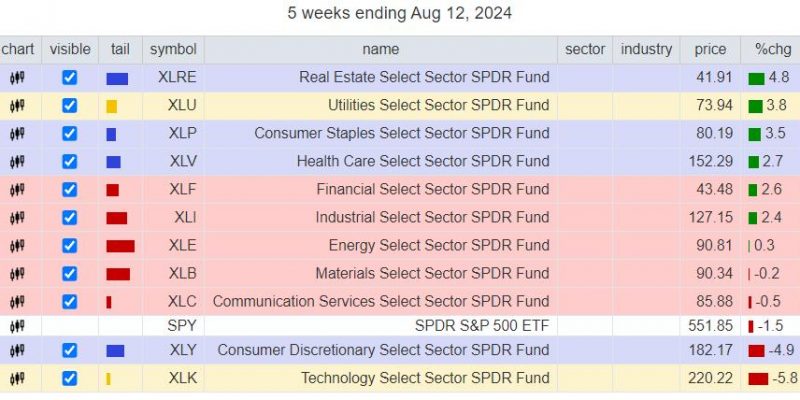Open the chart icon in the XLF row

pos(17,190)
